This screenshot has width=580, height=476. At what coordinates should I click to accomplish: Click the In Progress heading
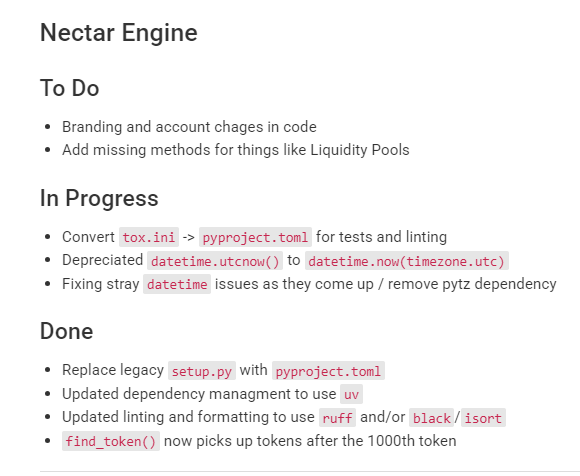pos(99,198)
